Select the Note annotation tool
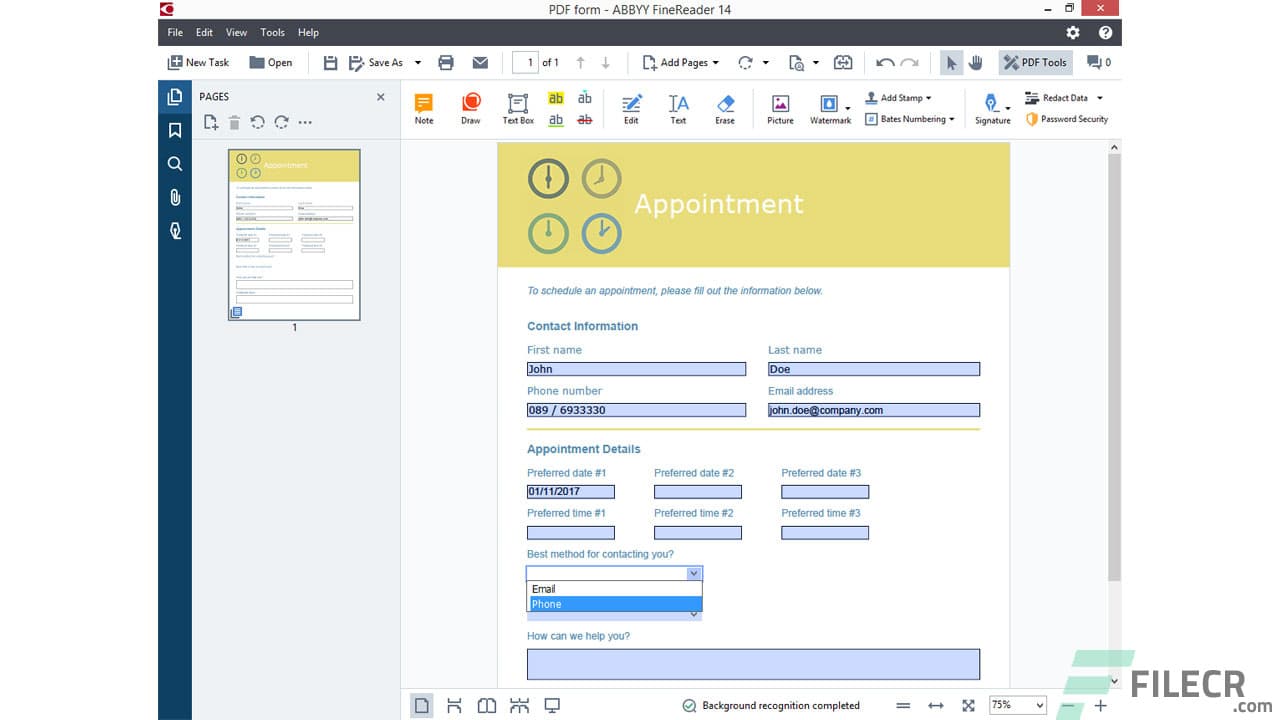Image resolution: width=1280 pixels, height=720 pixels. 423,107
